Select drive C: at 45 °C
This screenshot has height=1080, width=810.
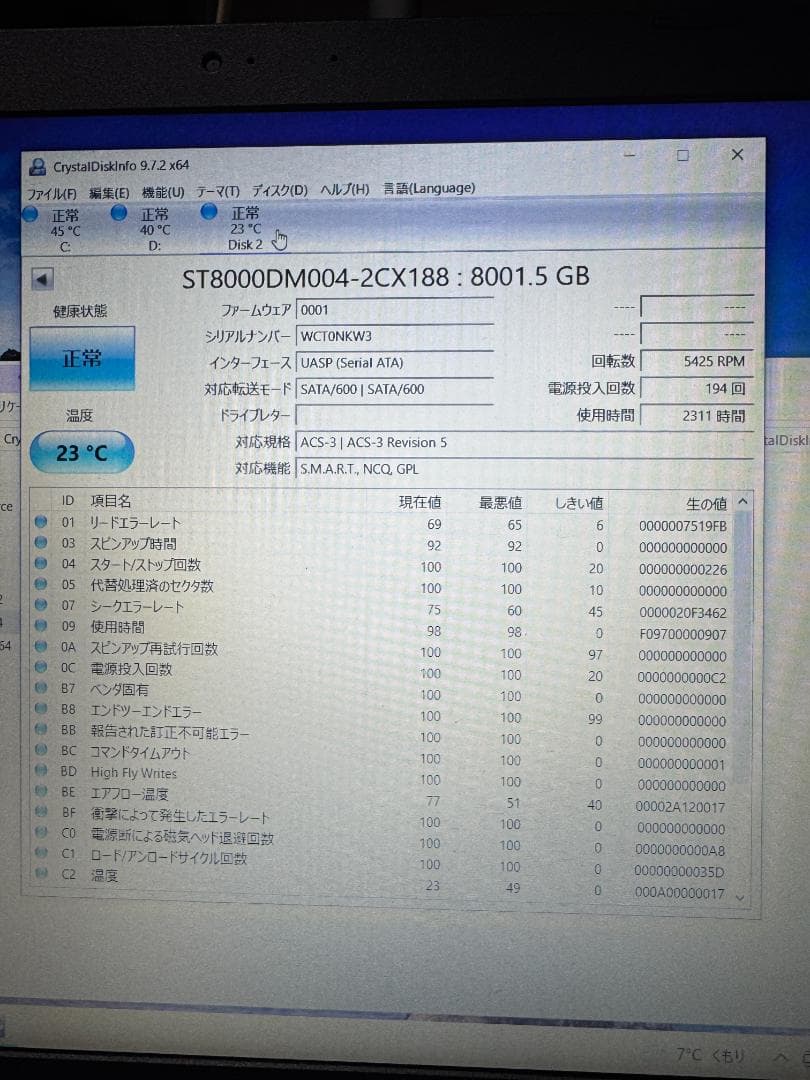coord(65,231)
